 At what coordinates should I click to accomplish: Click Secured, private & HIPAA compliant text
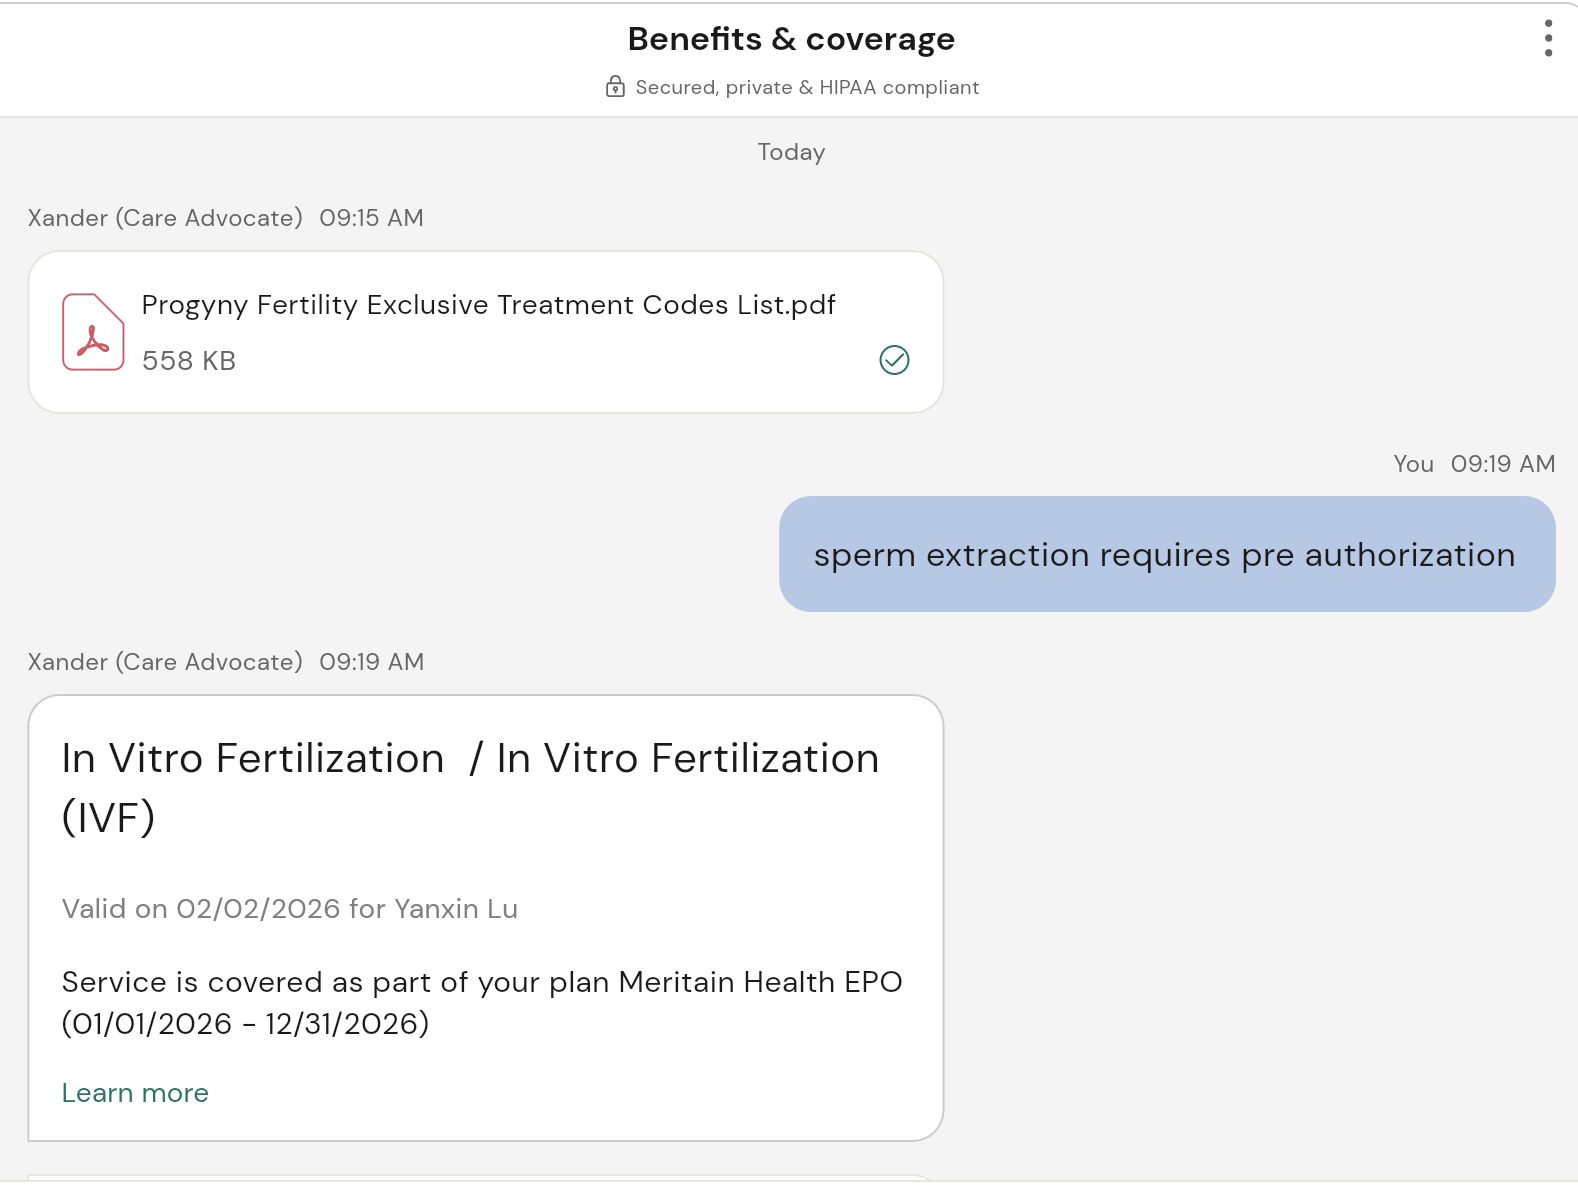[x=807, y=87]
